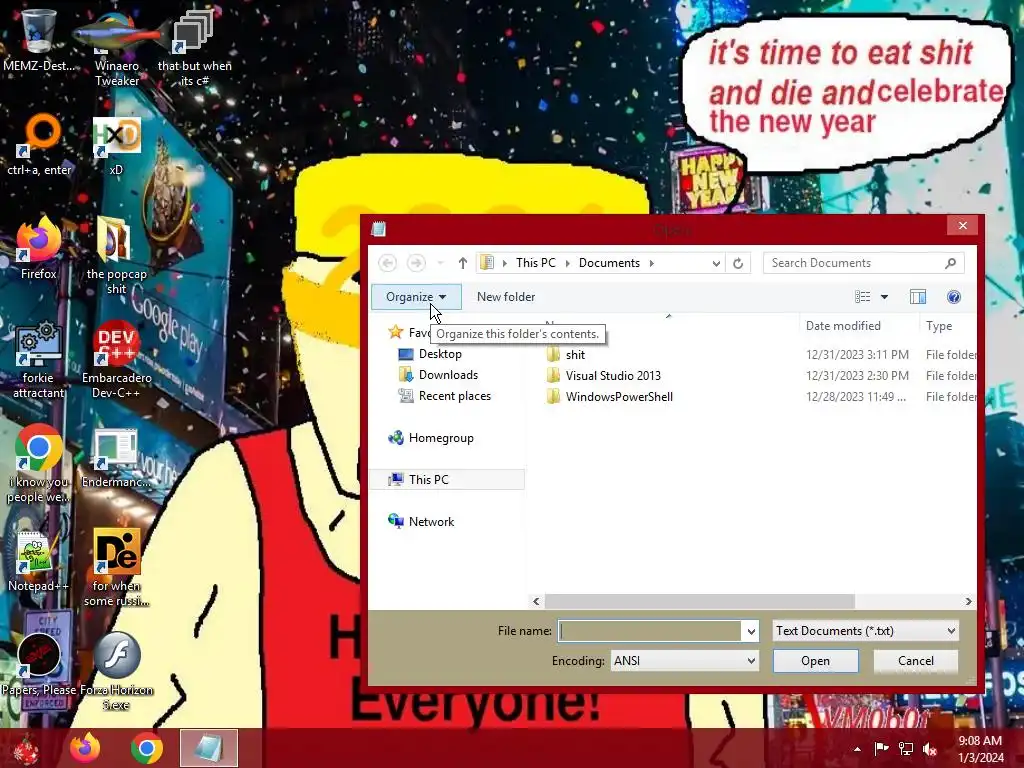Select the WindowsPowerShell folder
Viewport: 1024px width, 768px height.
coord(619,396)
